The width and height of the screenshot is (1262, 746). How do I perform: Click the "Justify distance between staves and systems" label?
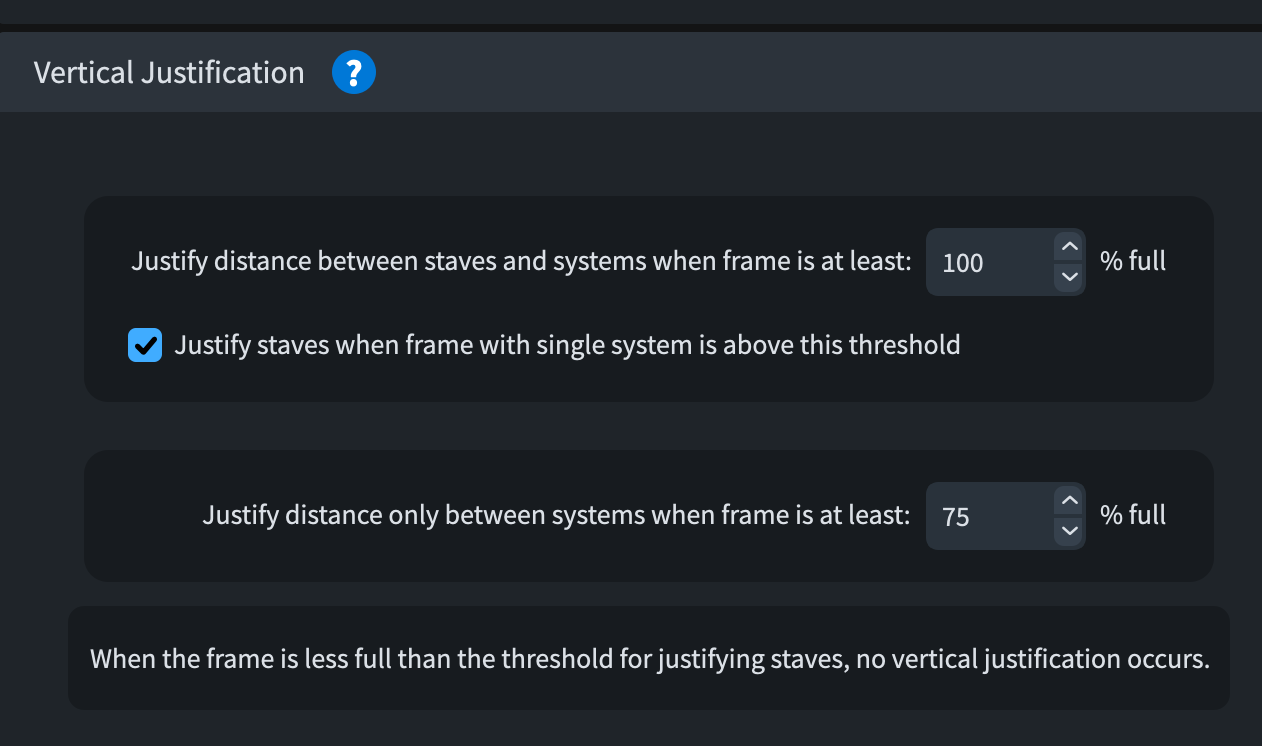coord(521,262)
